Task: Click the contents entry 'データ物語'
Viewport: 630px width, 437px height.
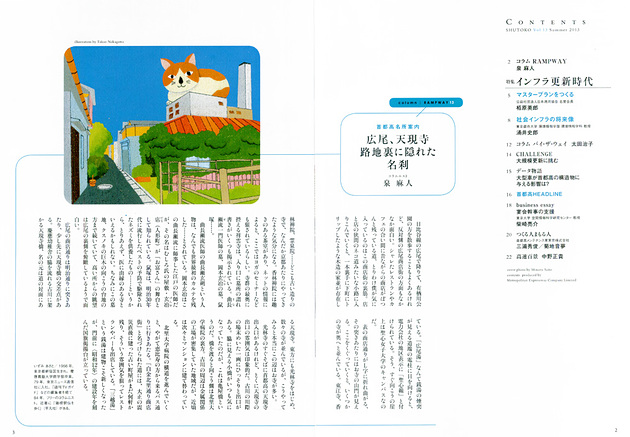Action: coord(529,171)
